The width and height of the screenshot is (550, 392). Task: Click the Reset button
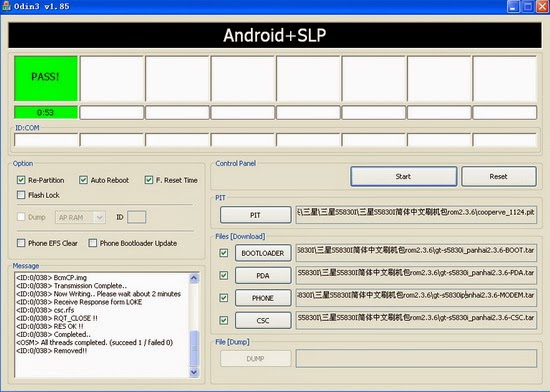tap(499, 176)
